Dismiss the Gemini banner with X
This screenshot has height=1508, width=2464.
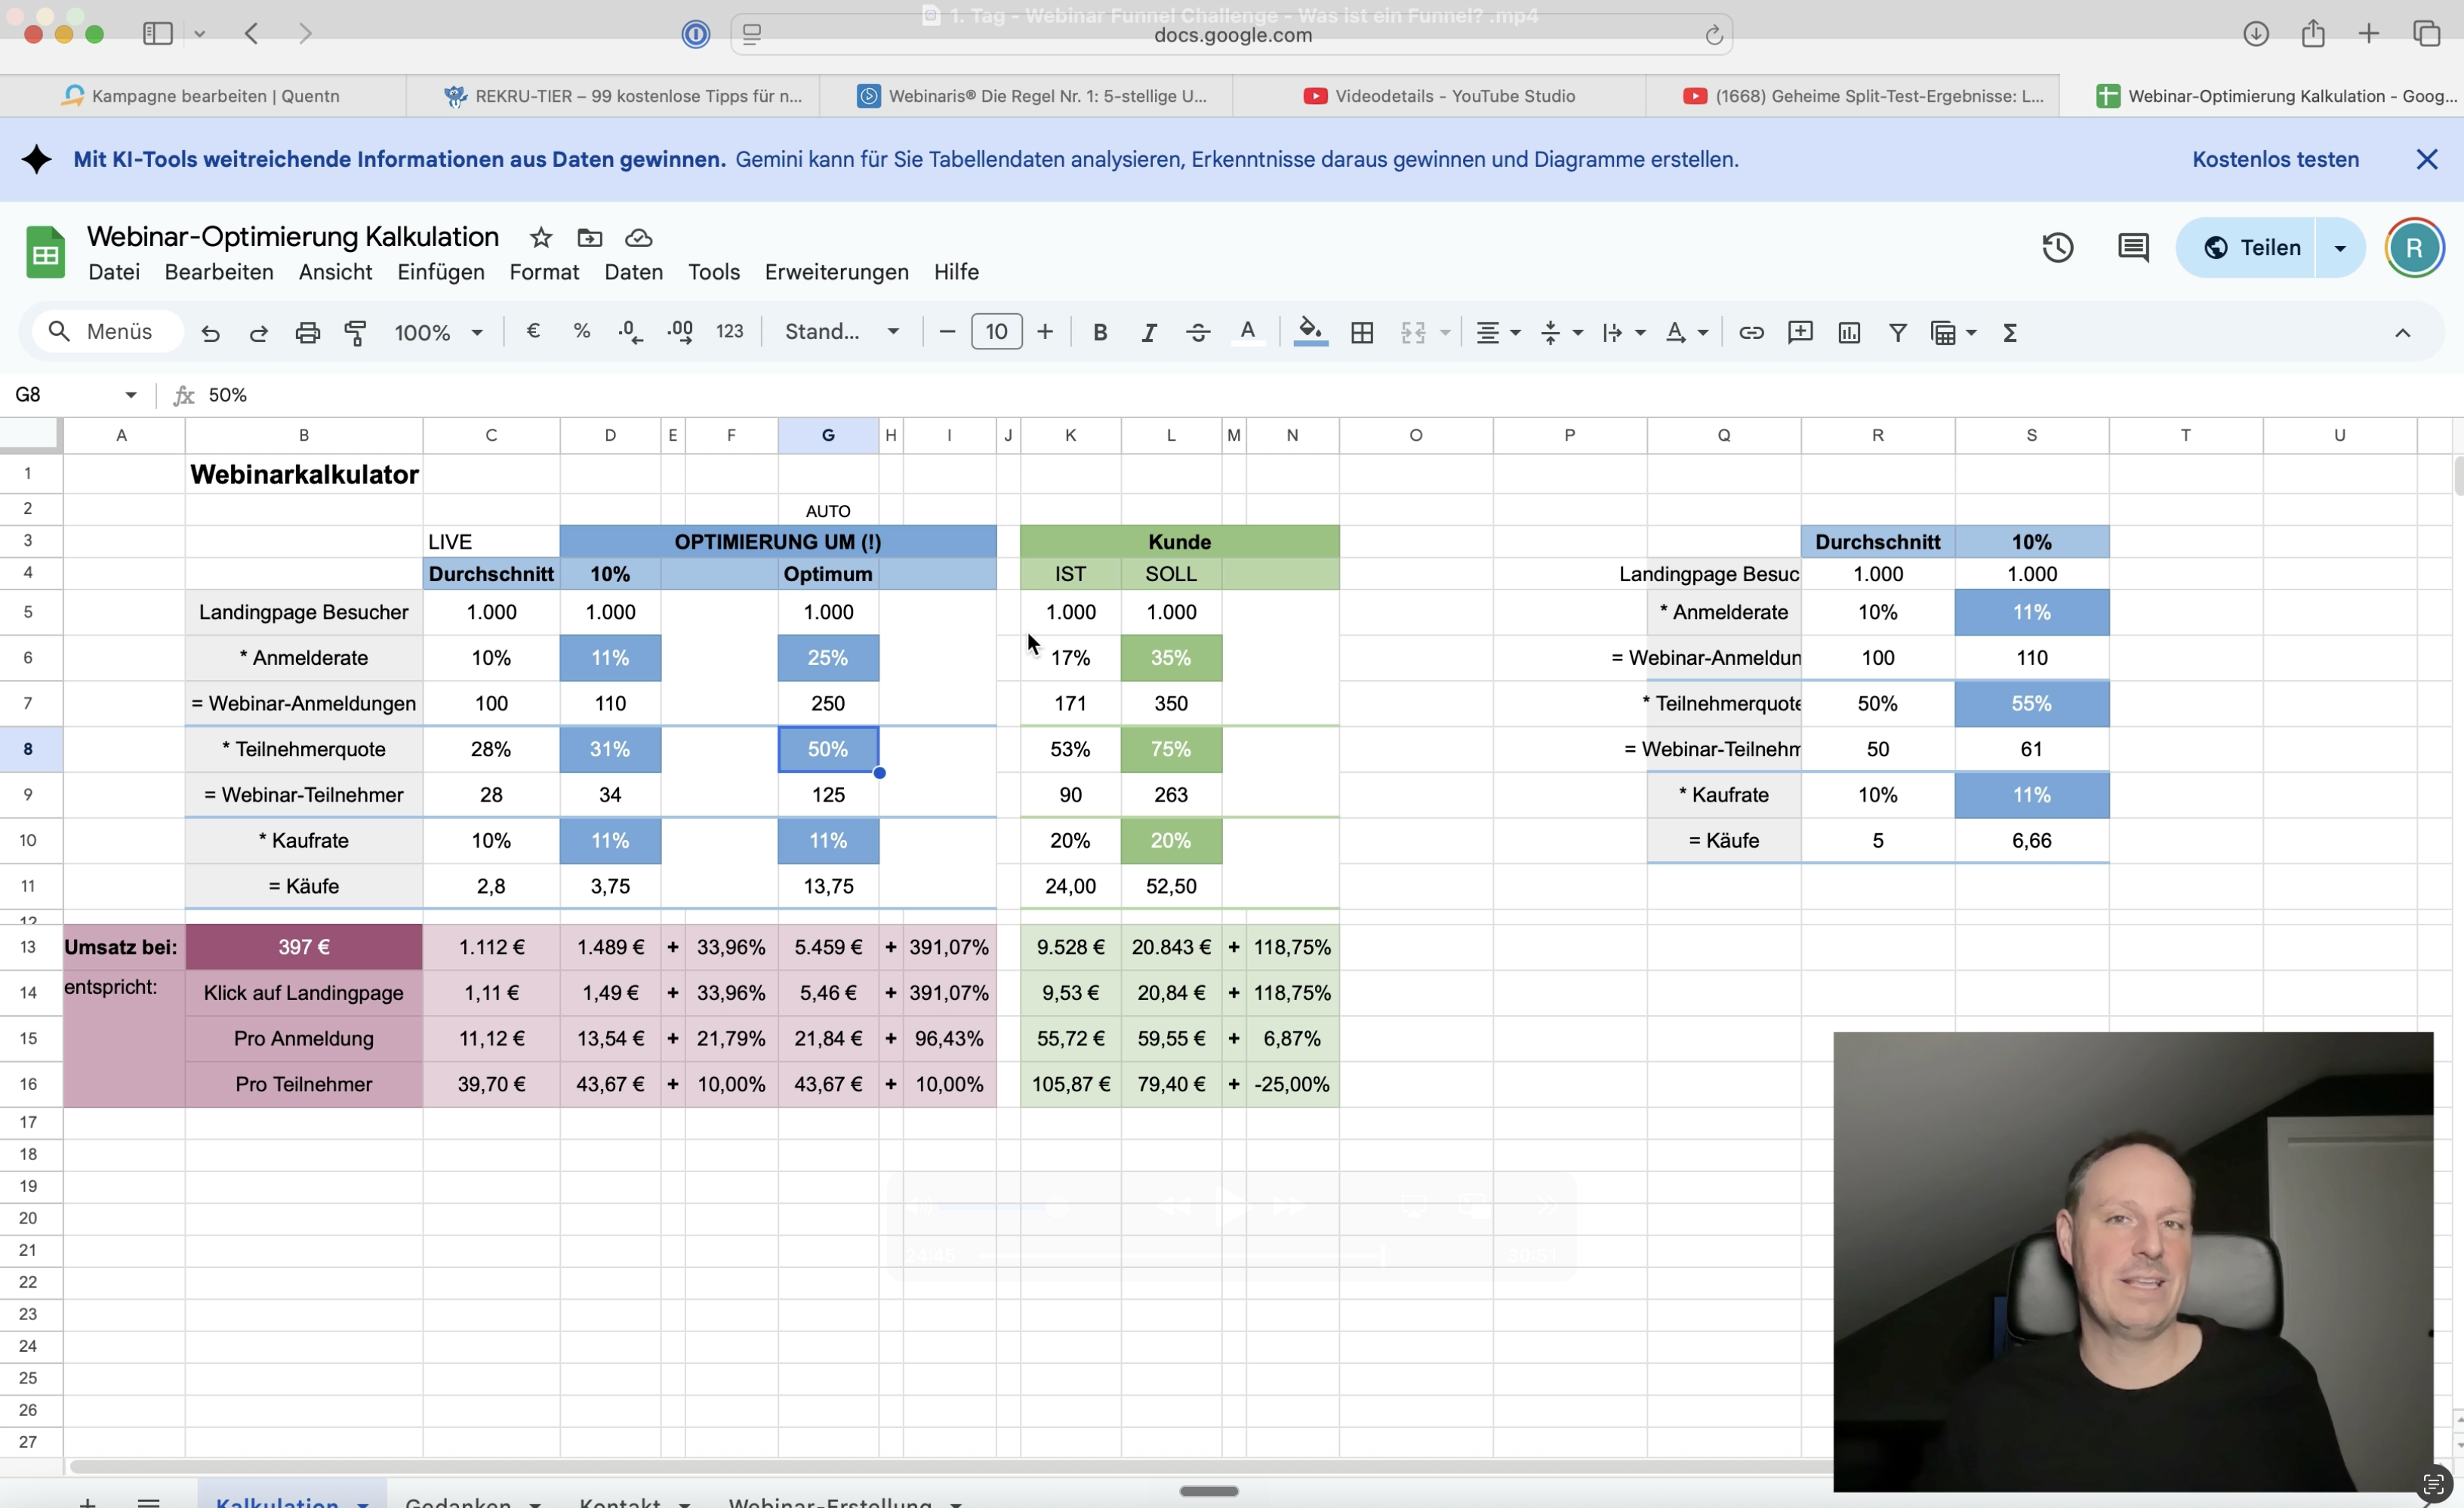[2426, 159]
